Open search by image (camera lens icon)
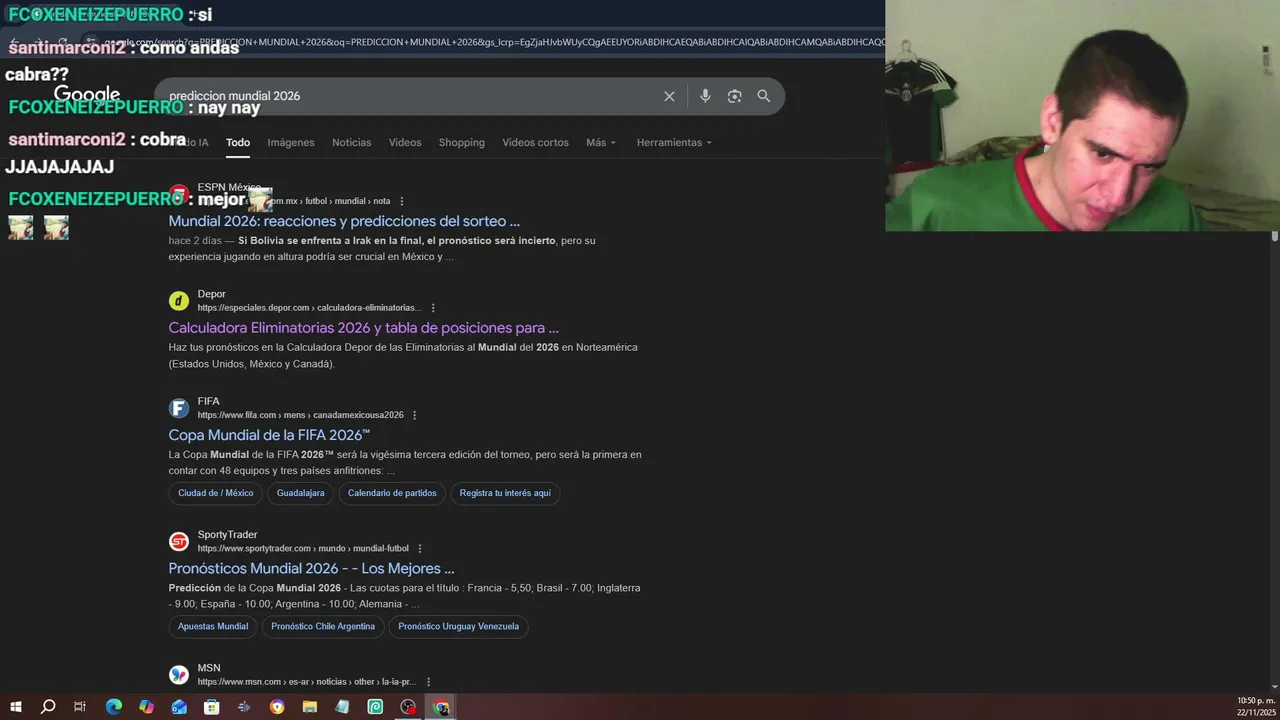This screenshot has height=720, width=1280. (735, 96)
